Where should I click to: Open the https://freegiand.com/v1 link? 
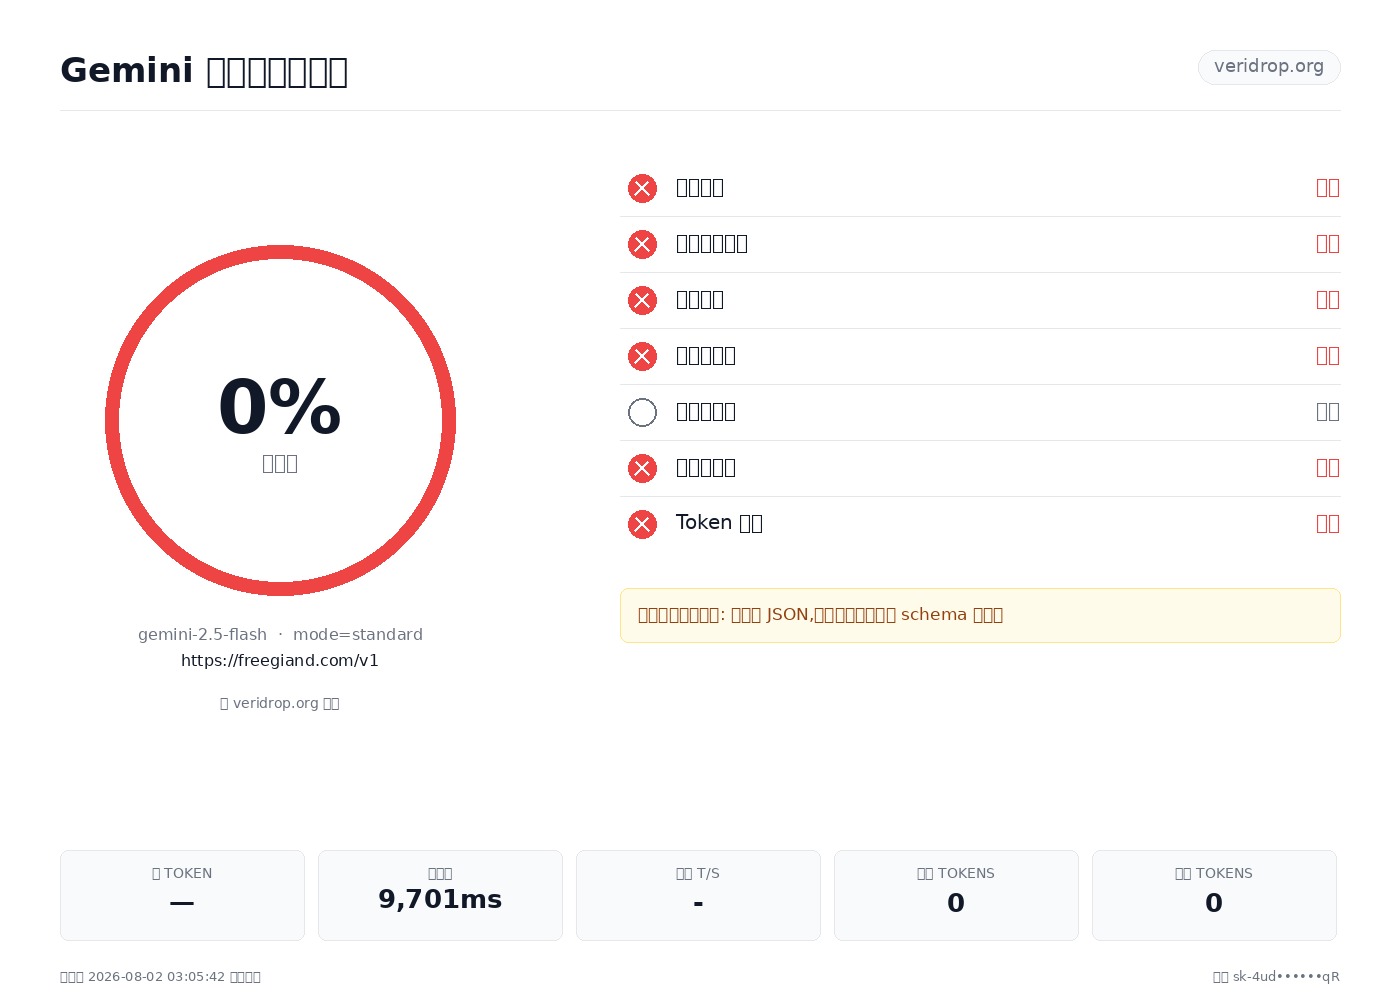tap(280, 661)
